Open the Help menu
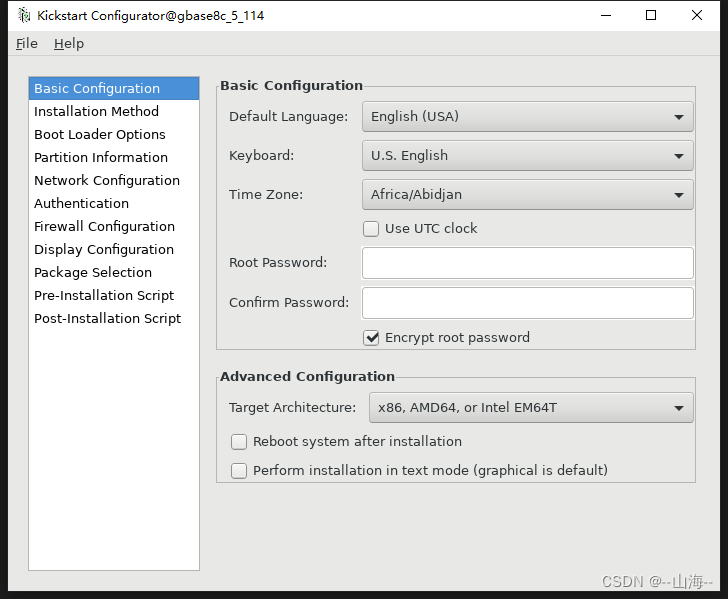The height and width of the screenshot is (599, 728). point(69,44)
